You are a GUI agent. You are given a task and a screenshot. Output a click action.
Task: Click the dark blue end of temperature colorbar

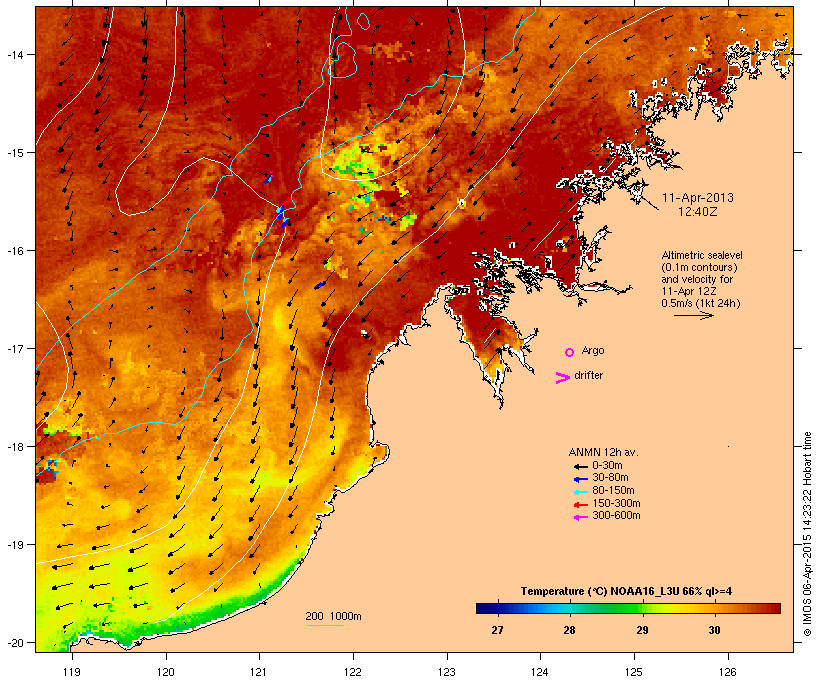tap(482, 608)
